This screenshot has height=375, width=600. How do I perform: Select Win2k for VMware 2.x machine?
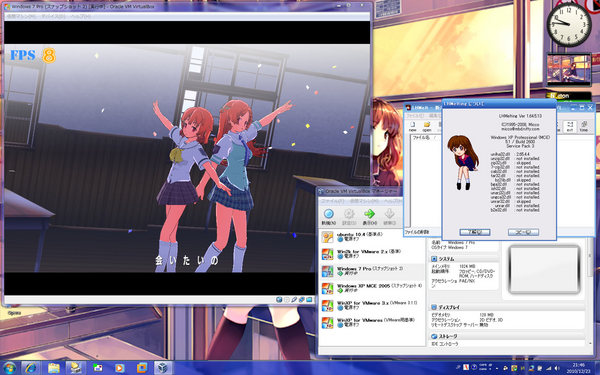[x=372, y=254]
